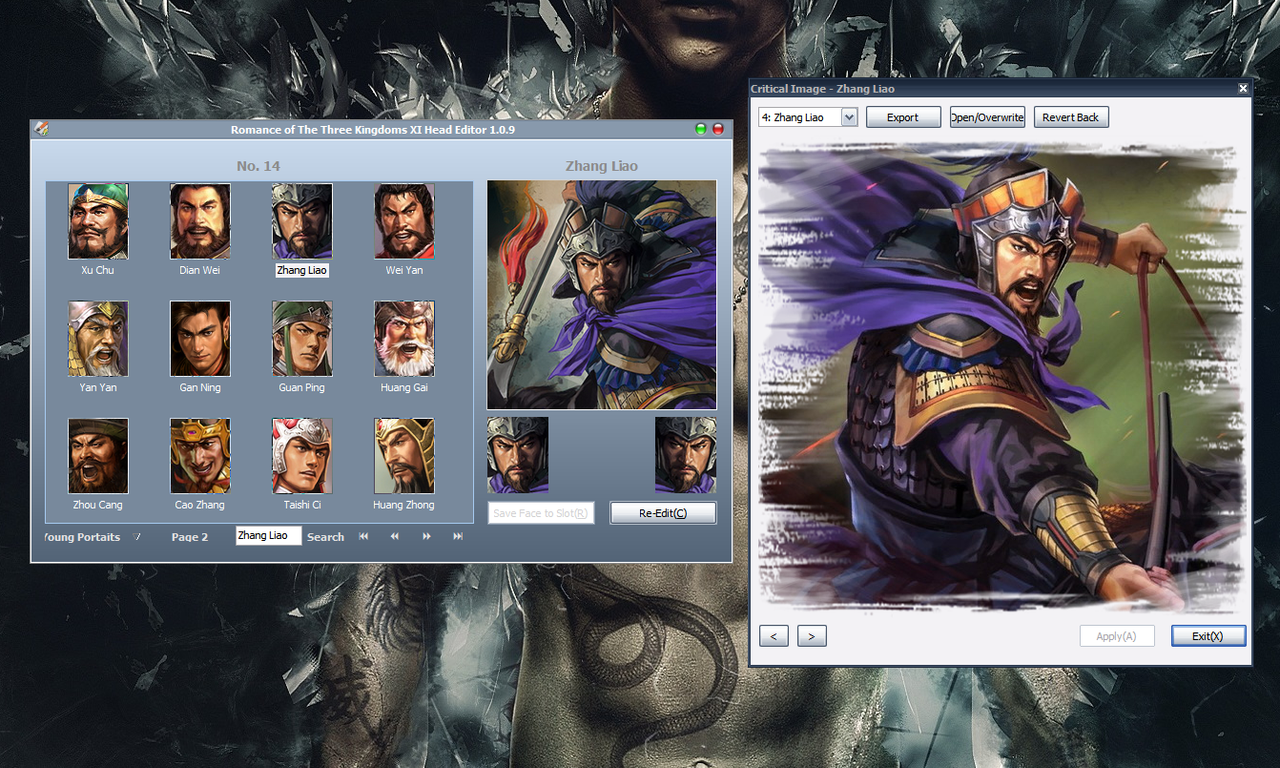
Task: Go to the next page of portraits
Action: [x=427, y=537]
